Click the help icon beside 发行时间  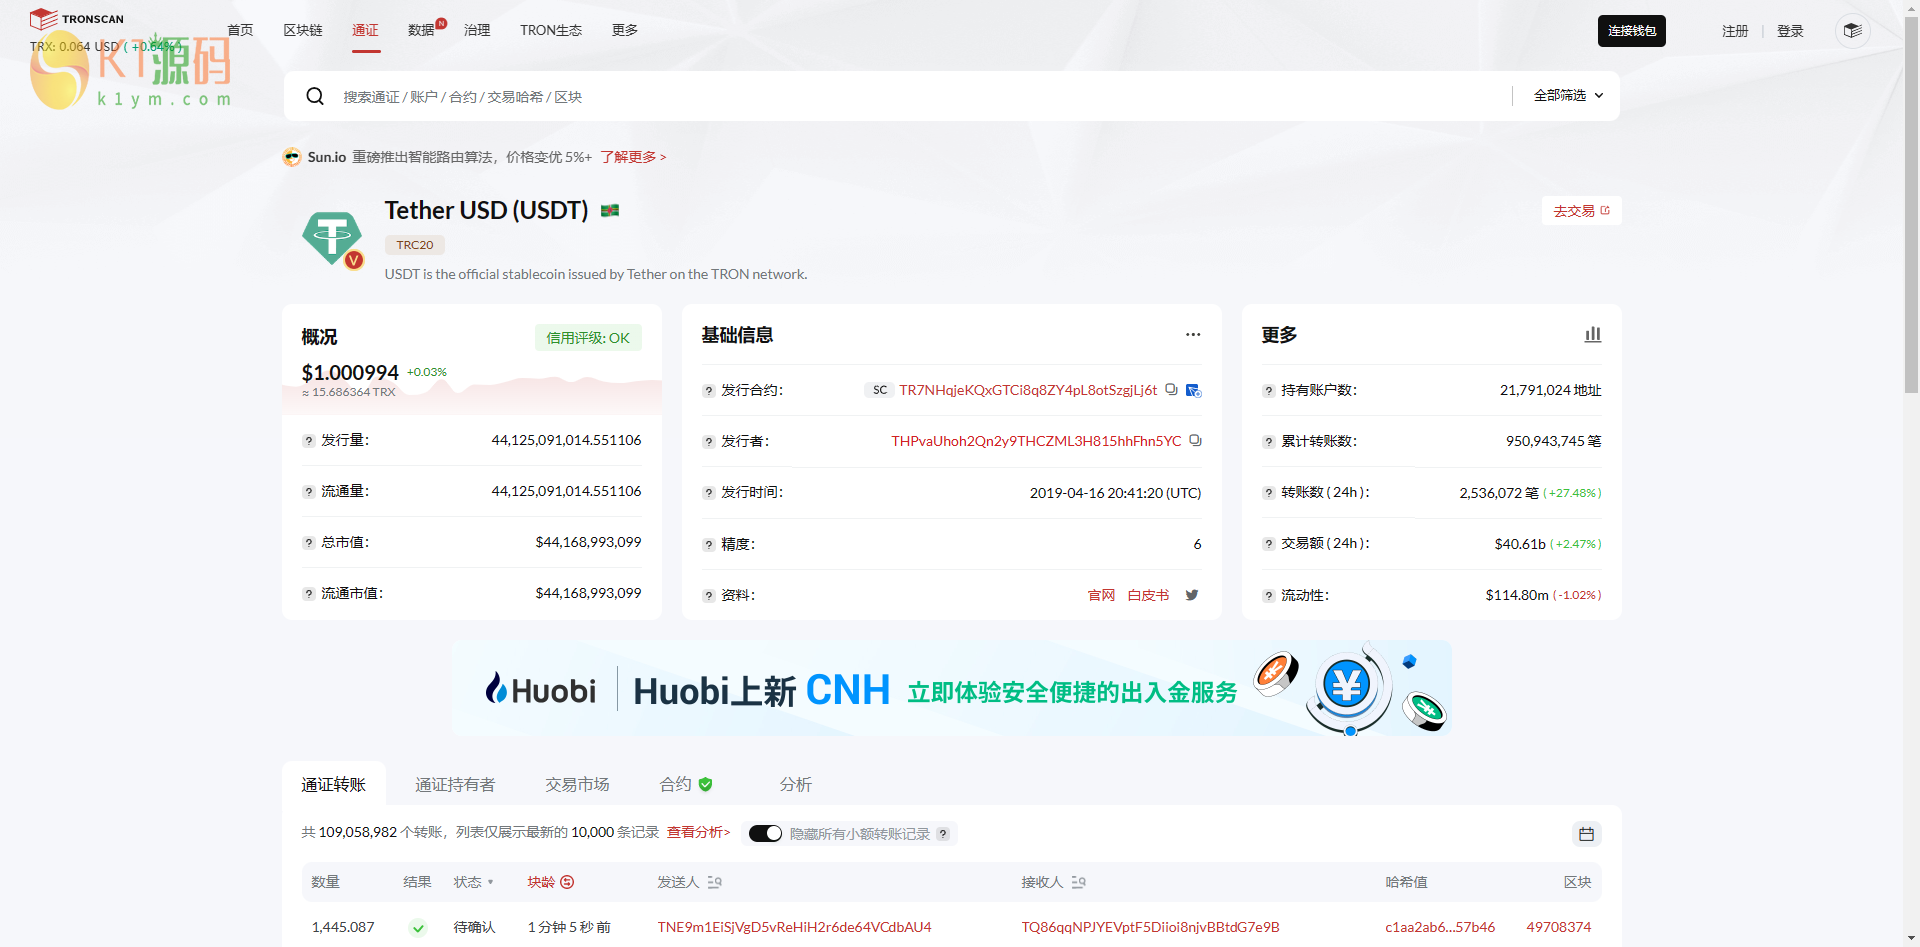[x=709, y=493]
